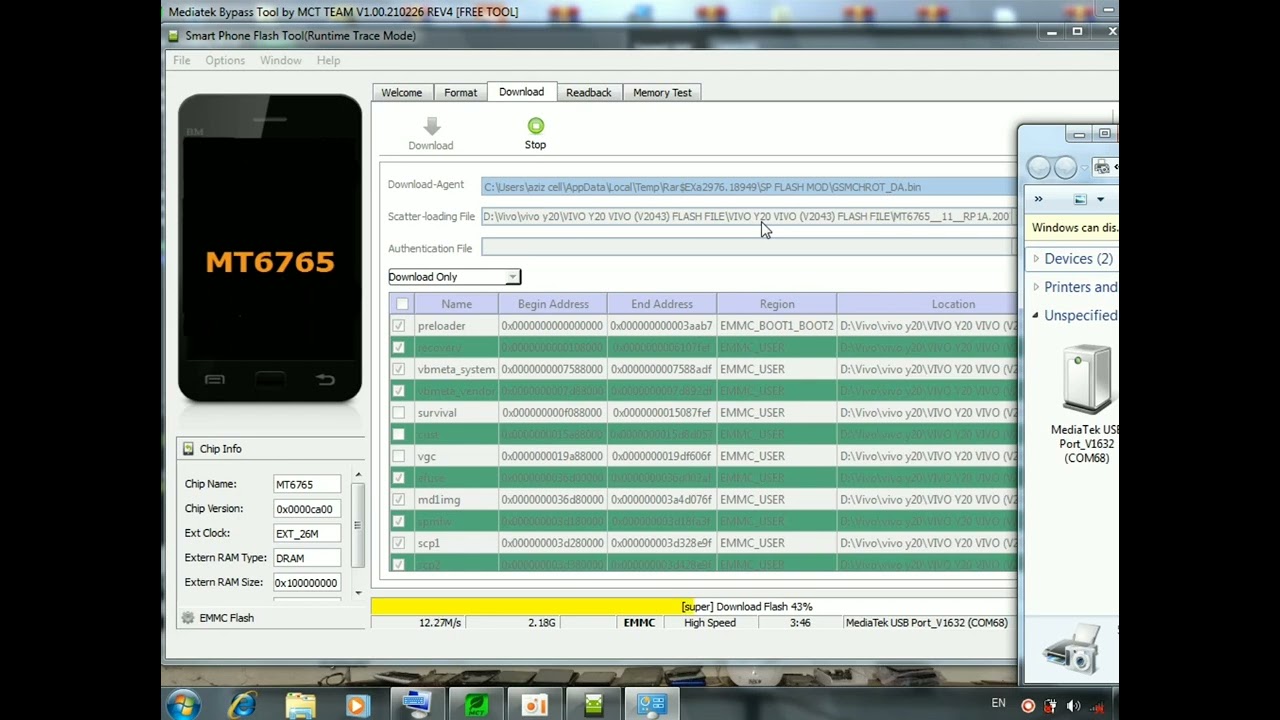1280x720 pixels.
Task: Click the printer icon in the Devices details pane
Action: [x=1074, y=648]
